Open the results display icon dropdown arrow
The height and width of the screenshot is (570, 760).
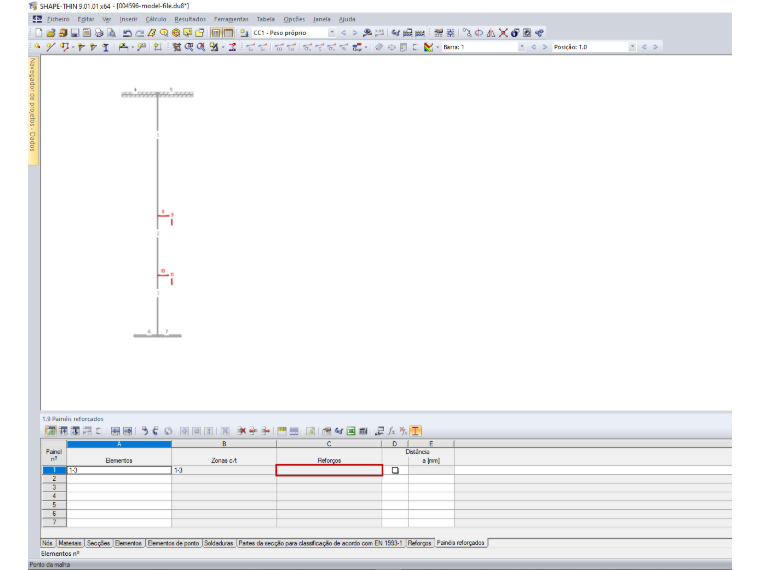pyautogui.click(x=437, y=47)
